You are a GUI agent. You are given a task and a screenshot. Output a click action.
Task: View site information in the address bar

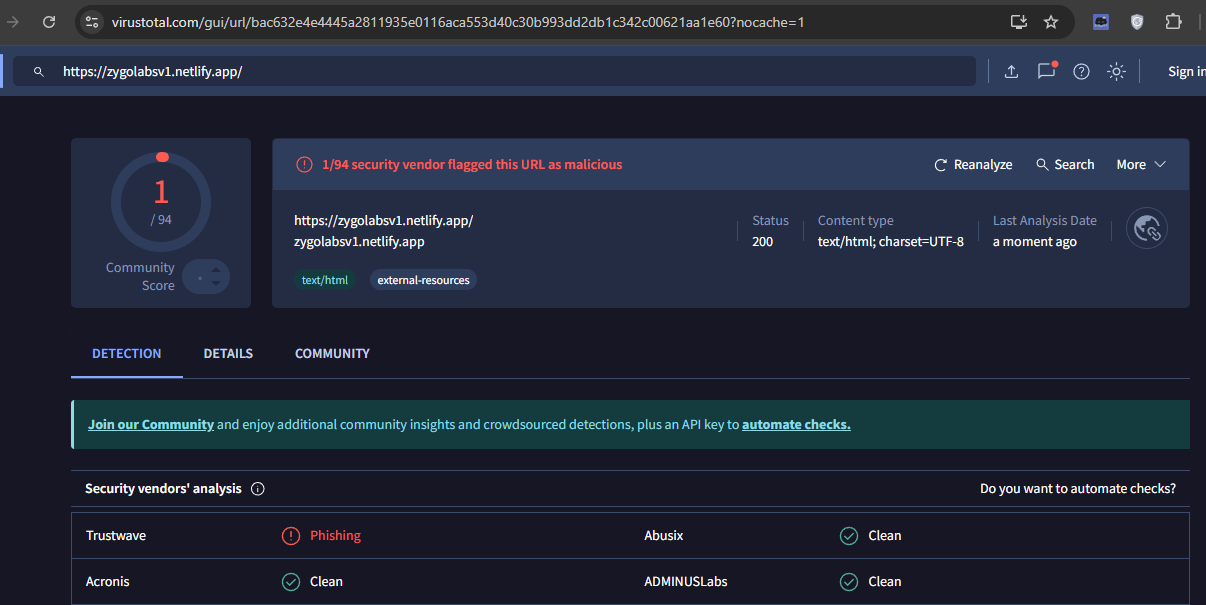pyautogui.click(x=91, y=22)
